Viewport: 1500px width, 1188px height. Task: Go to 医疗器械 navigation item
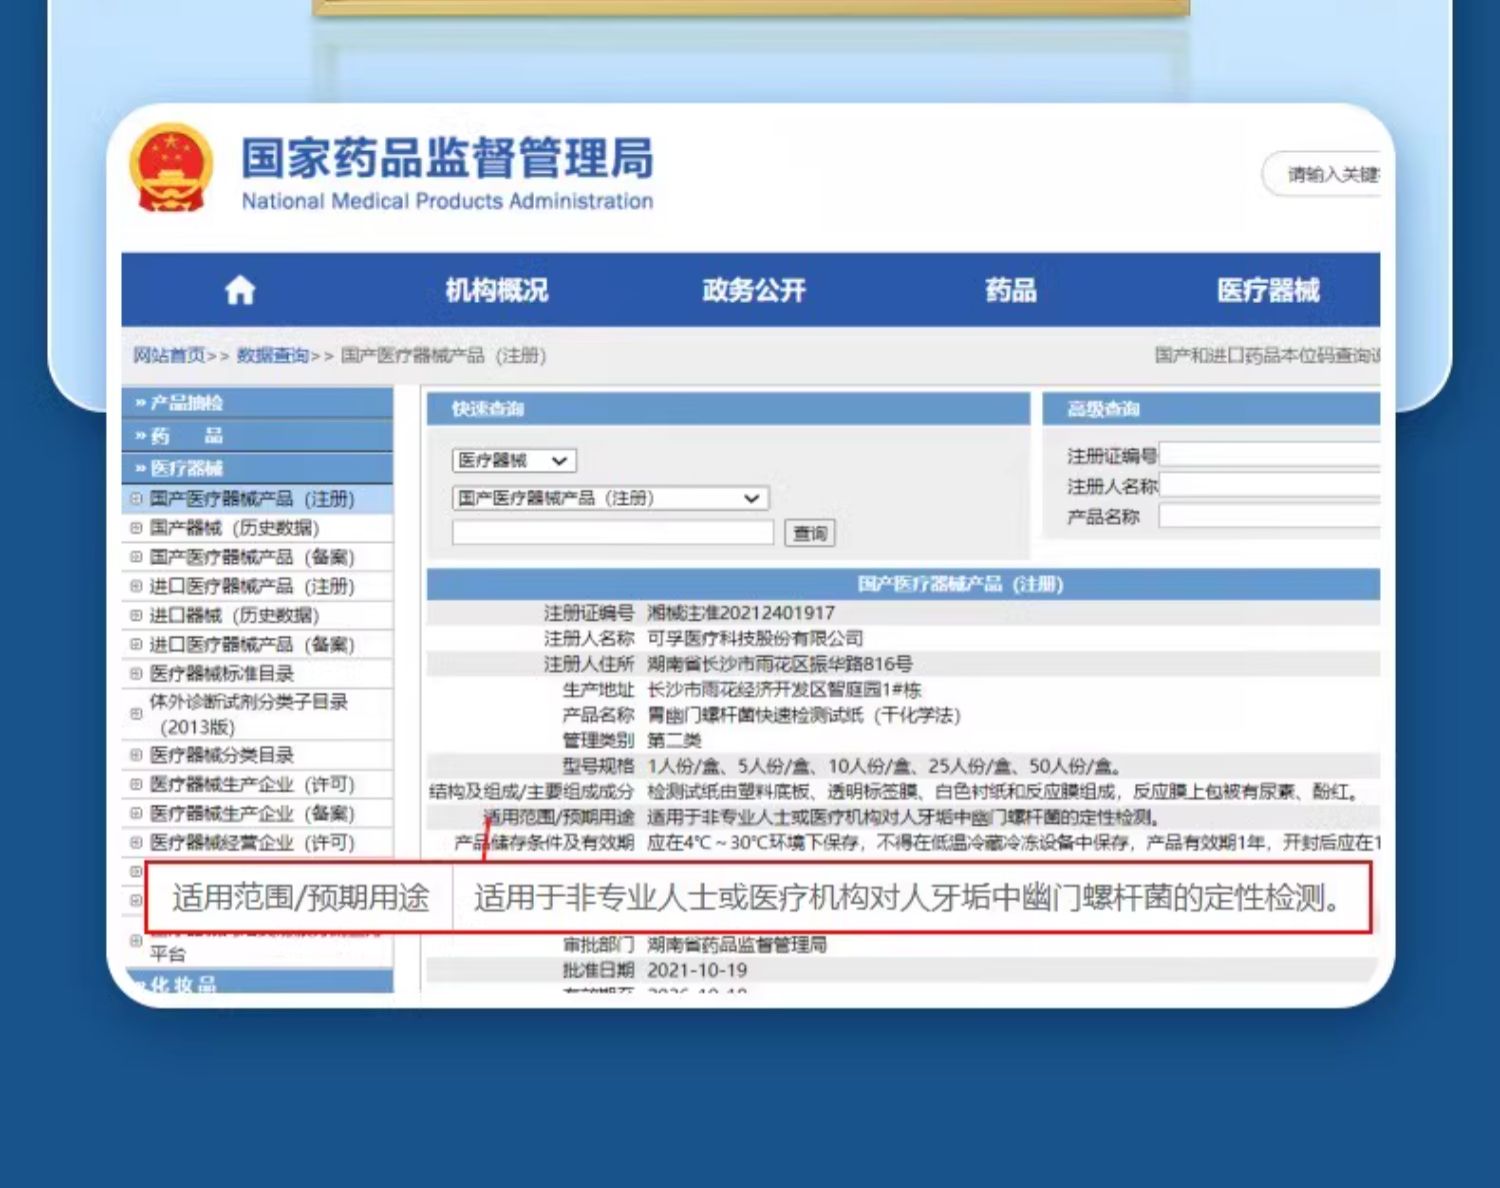1267,291
